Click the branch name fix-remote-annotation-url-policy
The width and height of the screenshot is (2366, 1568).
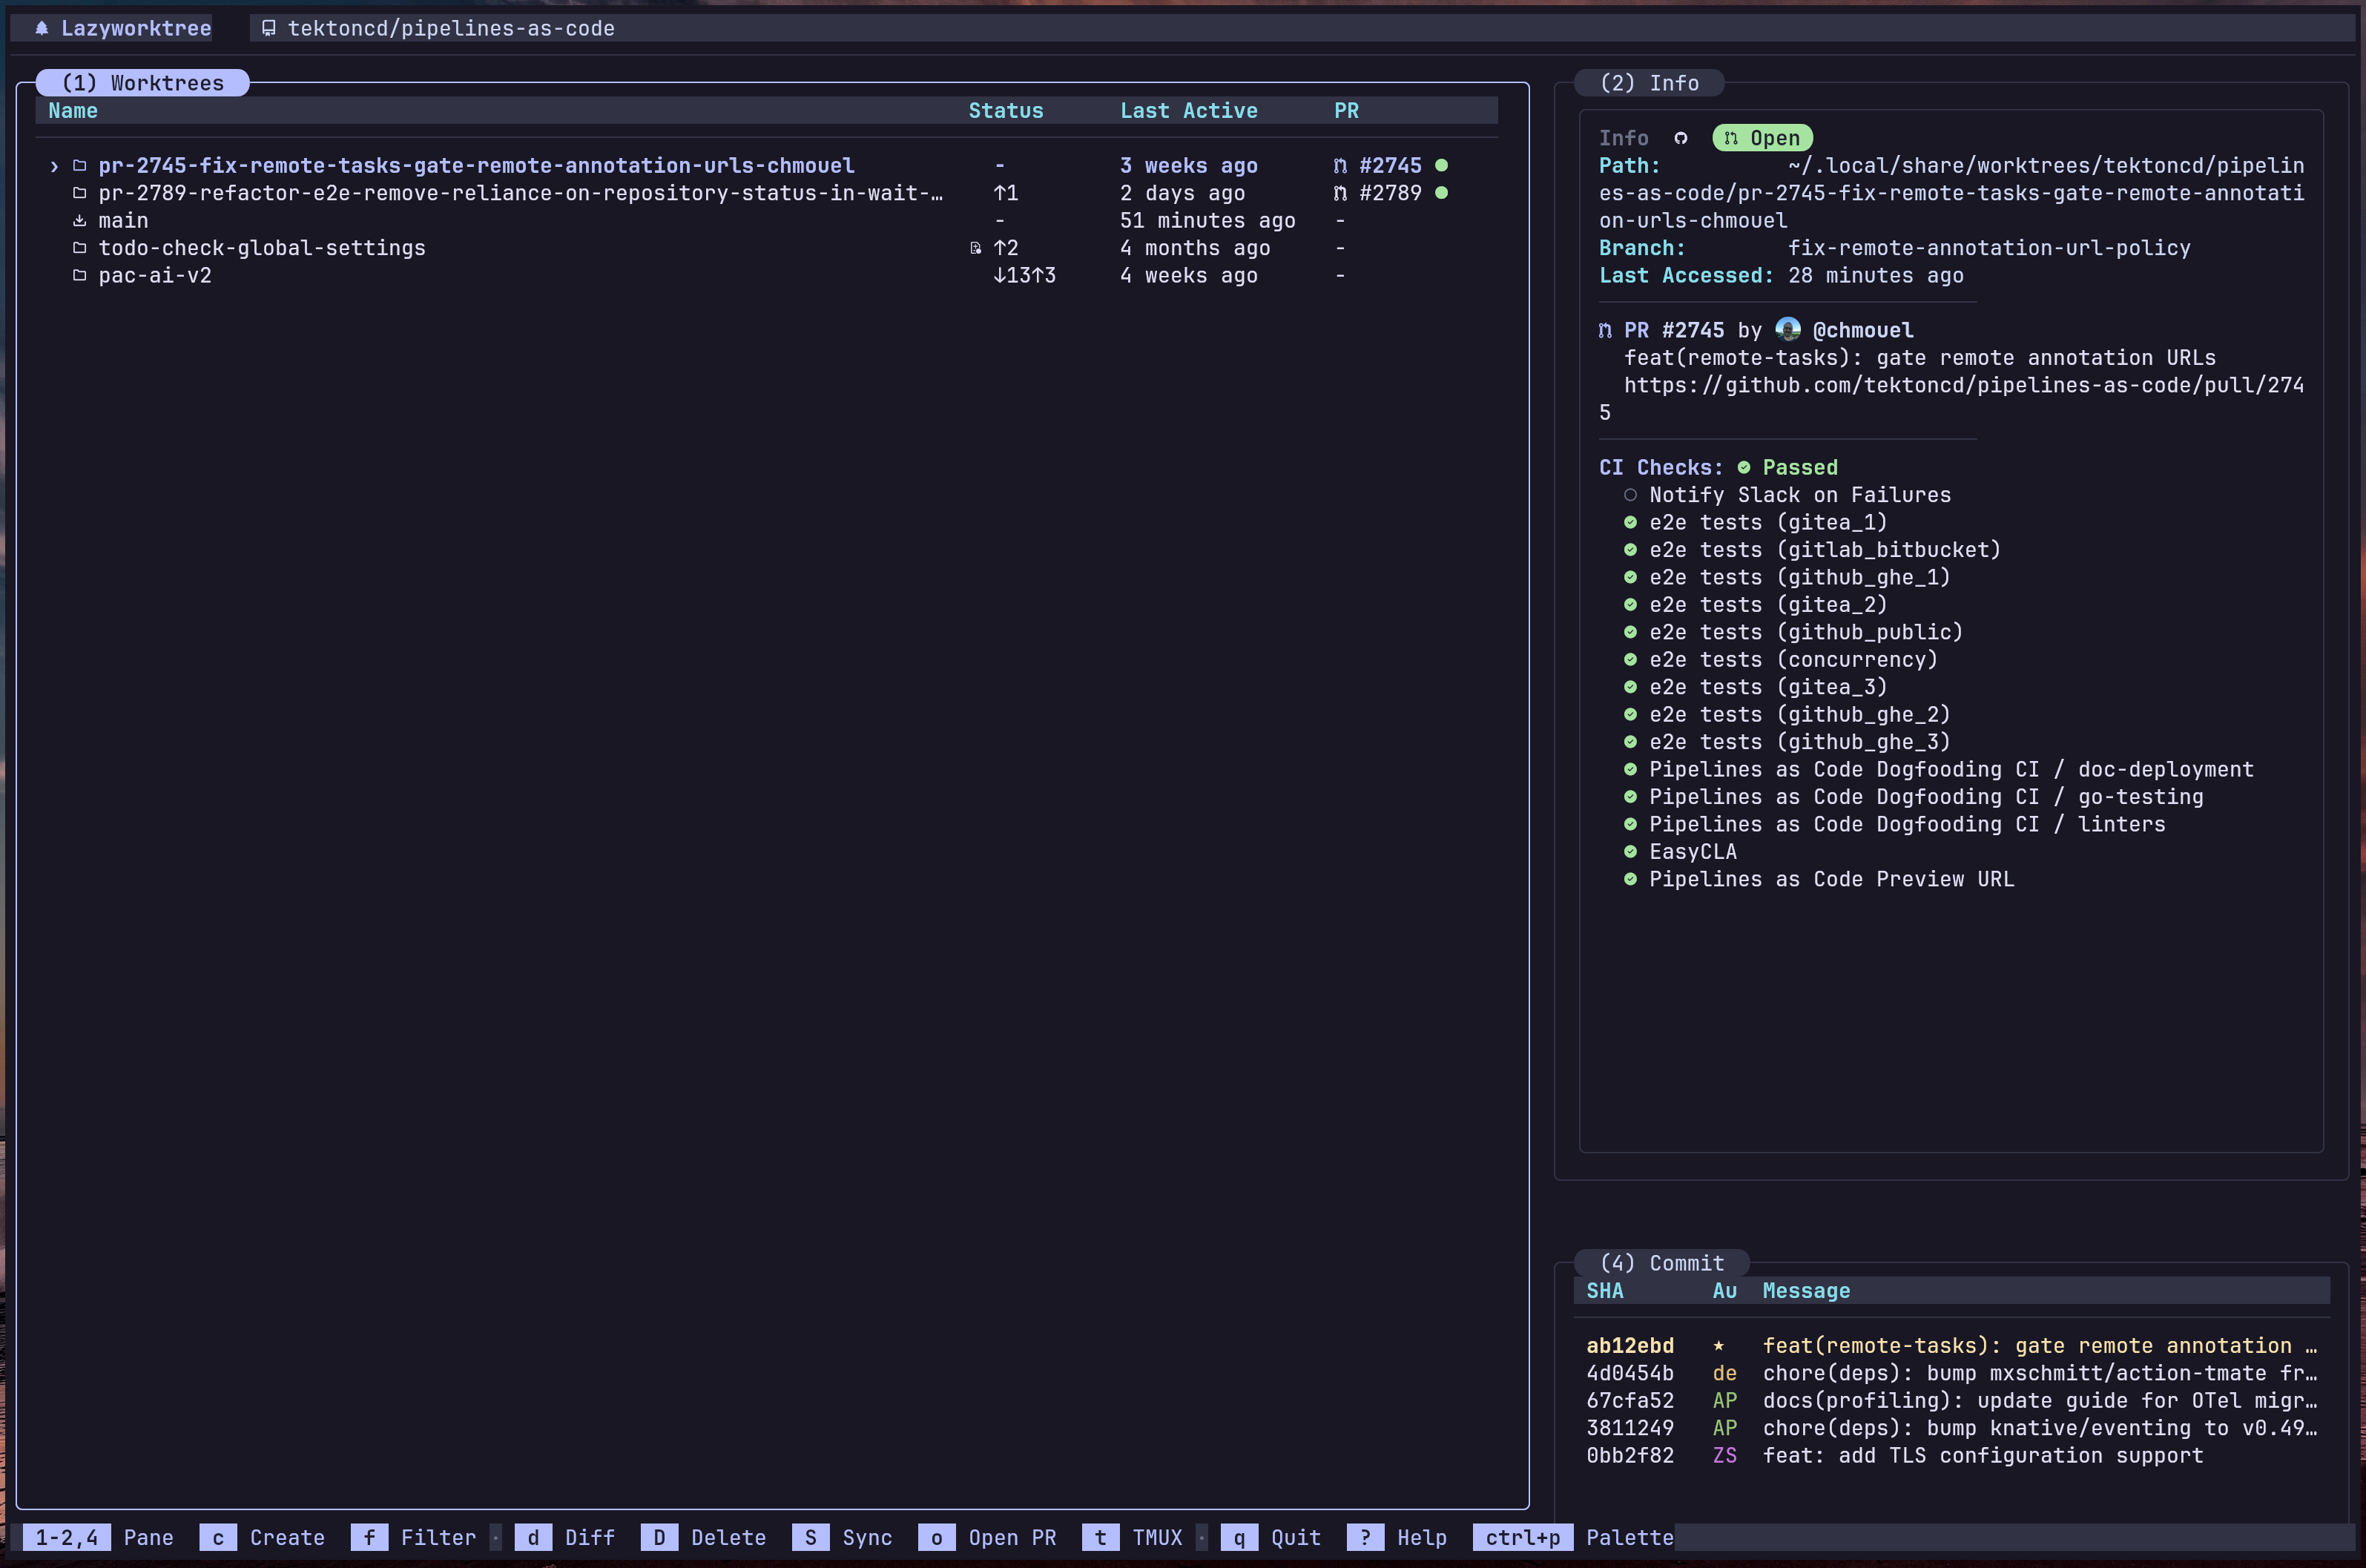1989,248
